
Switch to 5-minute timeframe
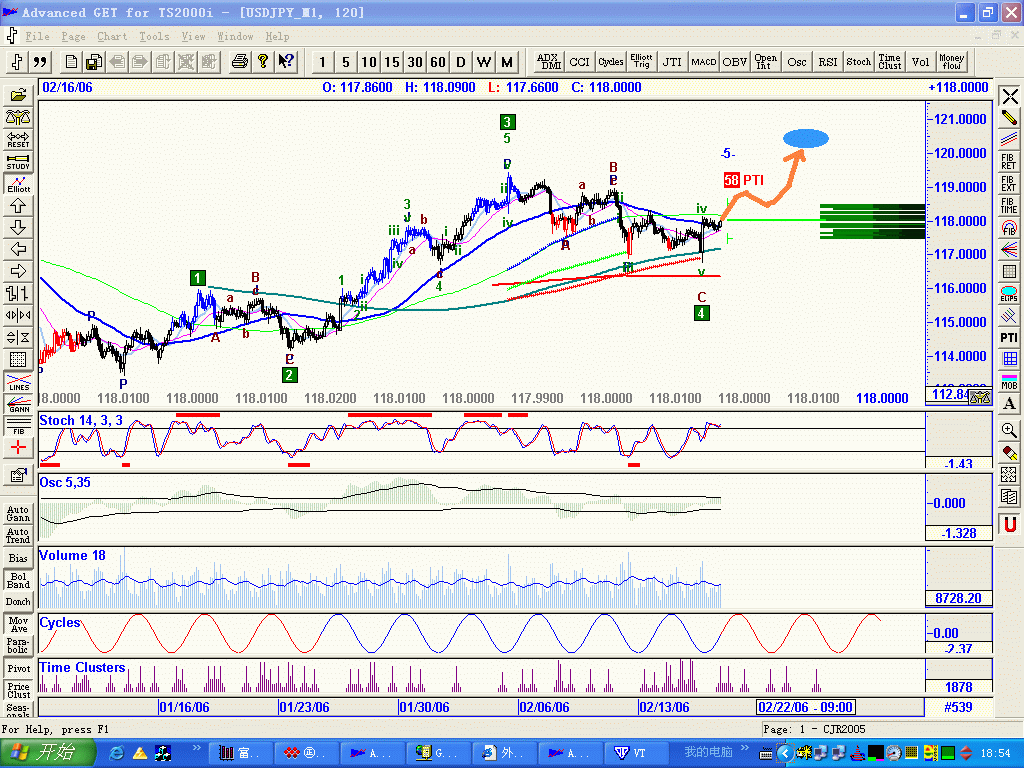pyautogui.click(x=345, y=62)
